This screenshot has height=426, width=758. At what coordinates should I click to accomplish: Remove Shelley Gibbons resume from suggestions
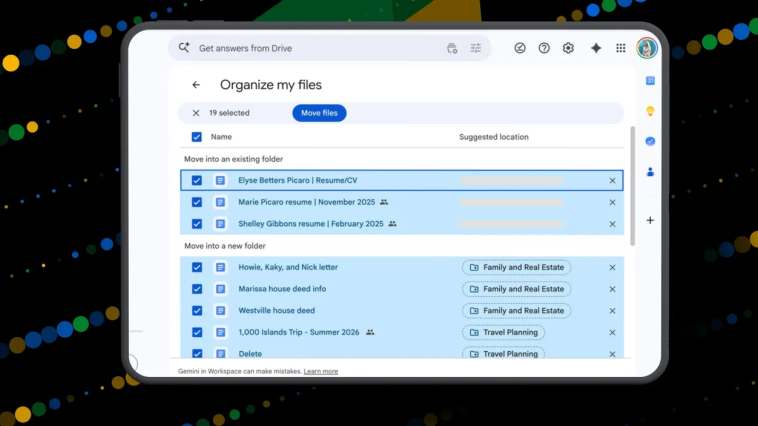(x=612, y=224)
